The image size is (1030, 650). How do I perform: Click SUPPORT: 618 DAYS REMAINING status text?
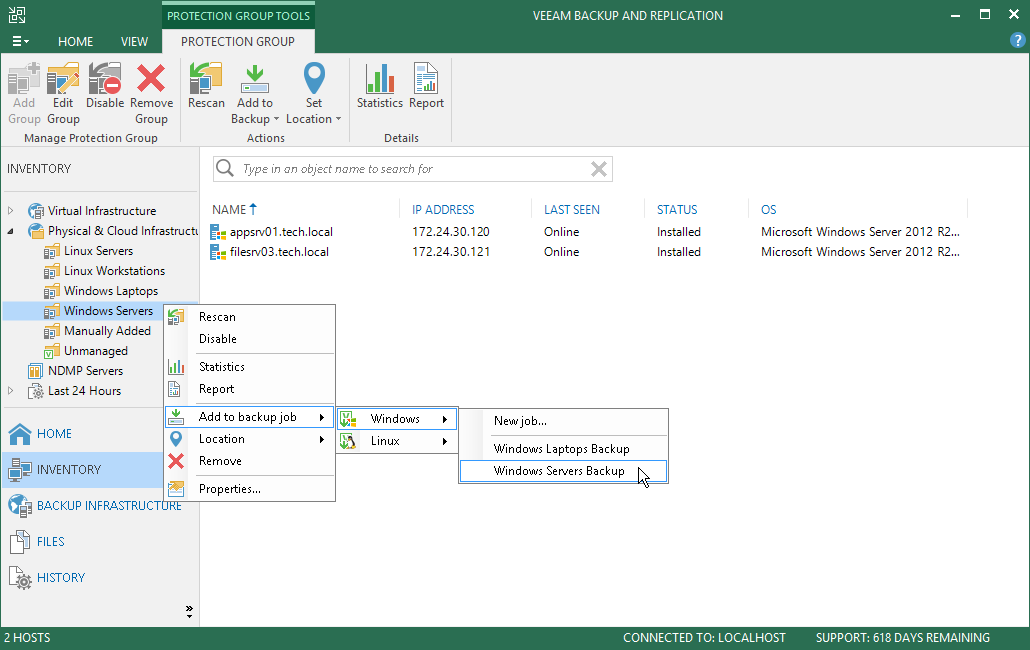[903, 638]
